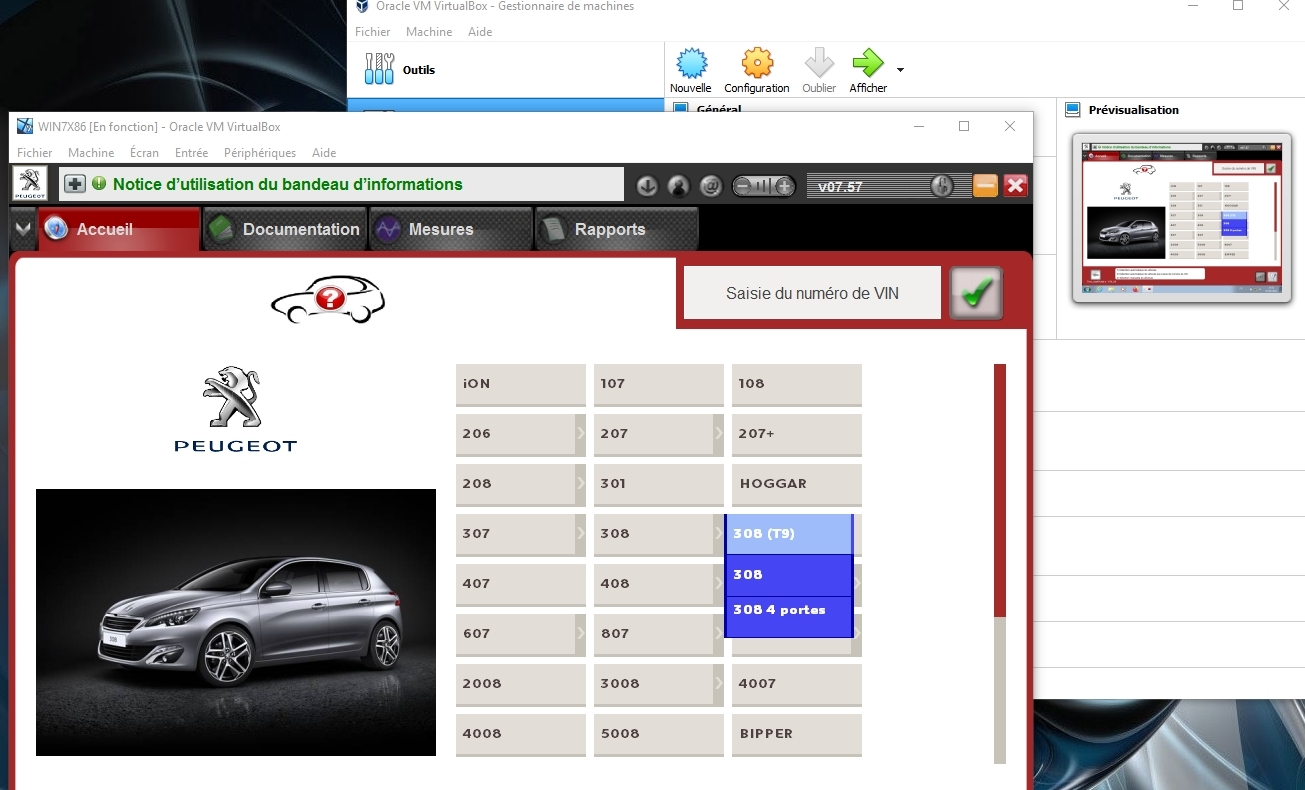Screen dimensions: 1305x790
Task: Click the red model list scrollbar
Action: 1000,490
